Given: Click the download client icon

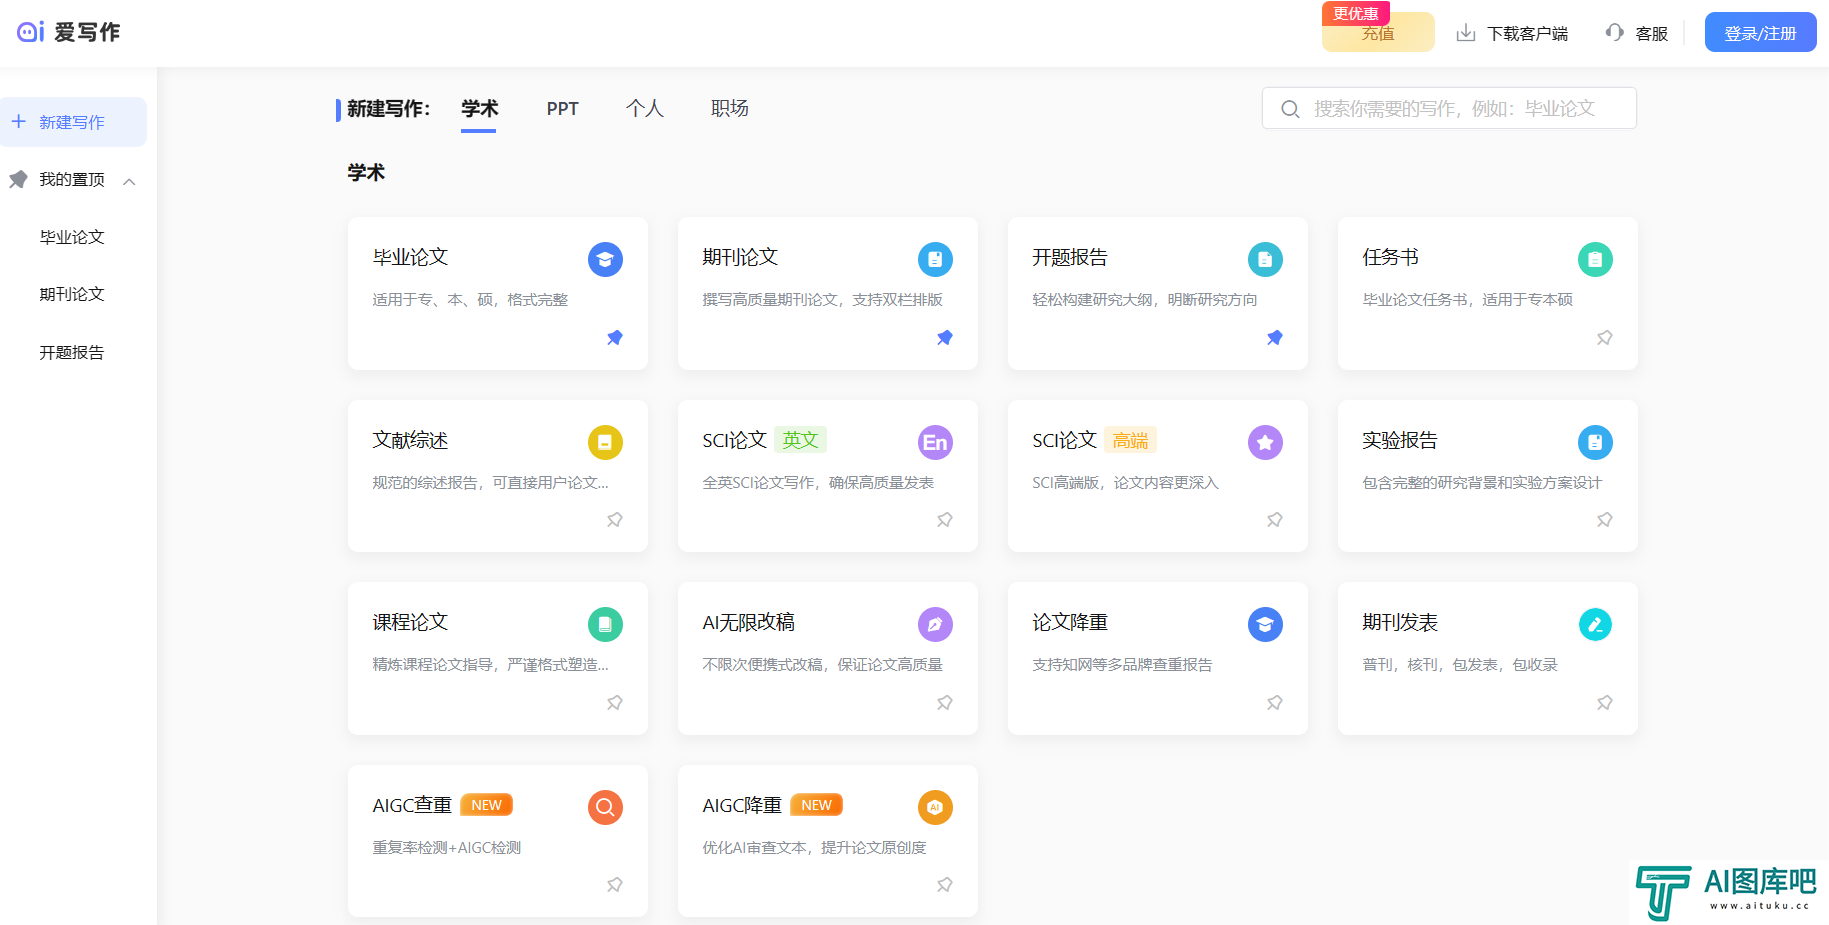Looking at the screenshot, I should (1466, 33).
